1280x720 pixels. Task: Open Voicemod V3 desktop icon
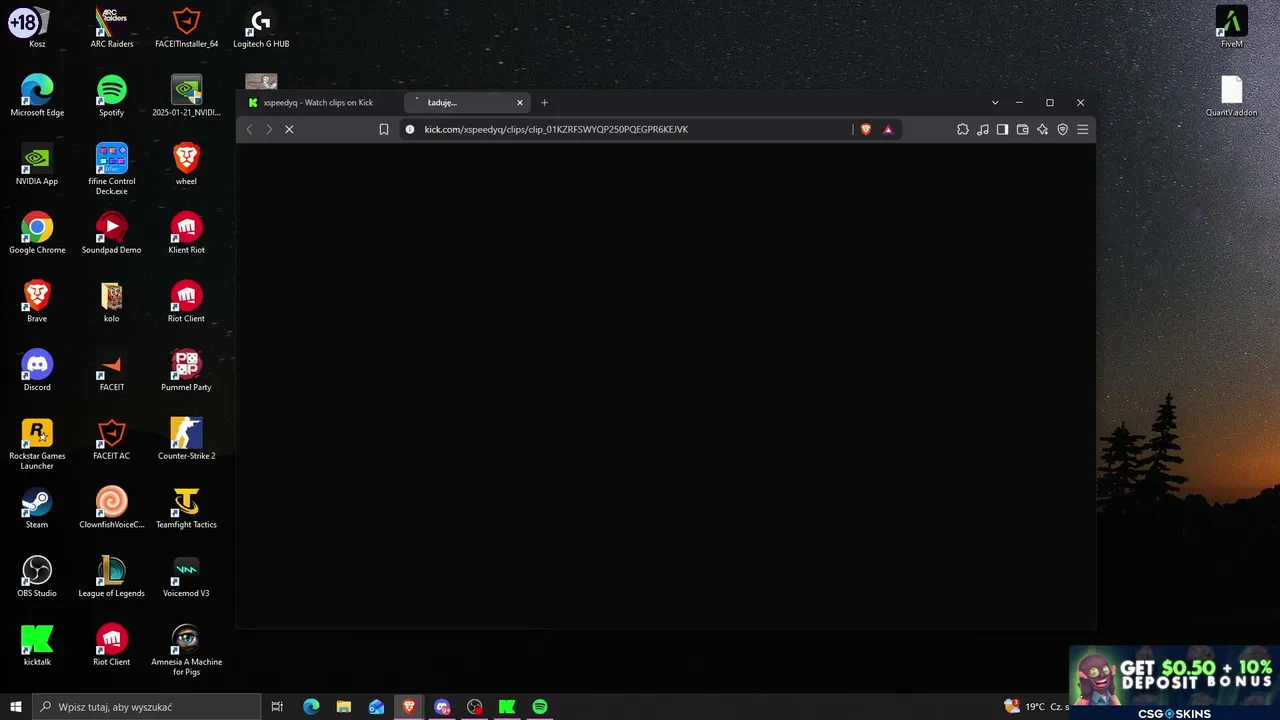click(x=186, y=577)
